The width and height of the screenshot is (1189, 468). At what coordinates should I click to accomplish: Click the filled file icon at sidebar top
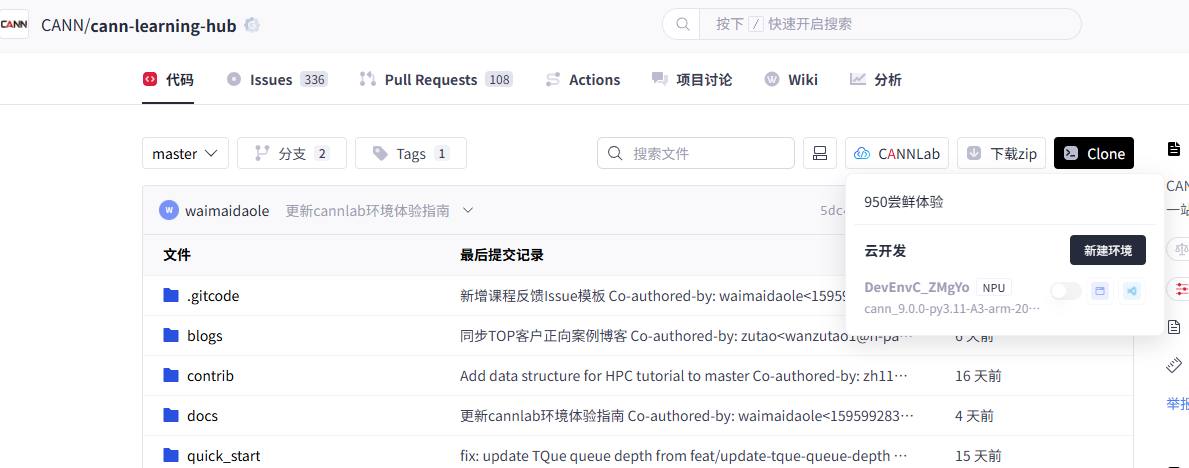tap(1174, 148)
